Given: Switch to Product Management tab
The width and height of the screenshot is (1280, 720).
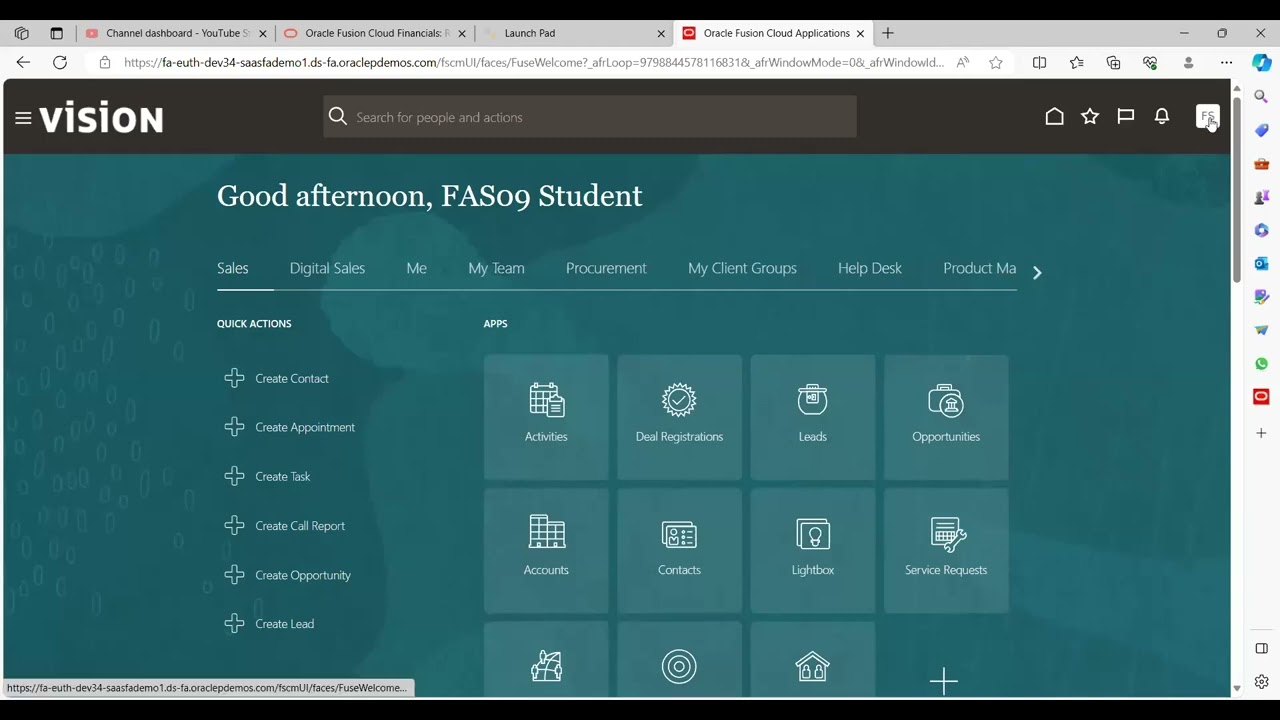Looking at the screenshot, I should [x=979, y=268].
